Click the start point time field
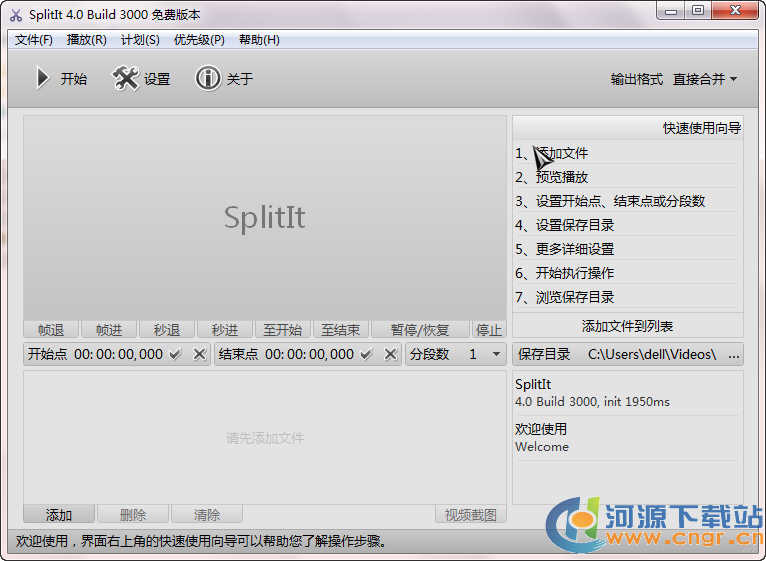The image size is (766, 561). (x=118, y=354)
